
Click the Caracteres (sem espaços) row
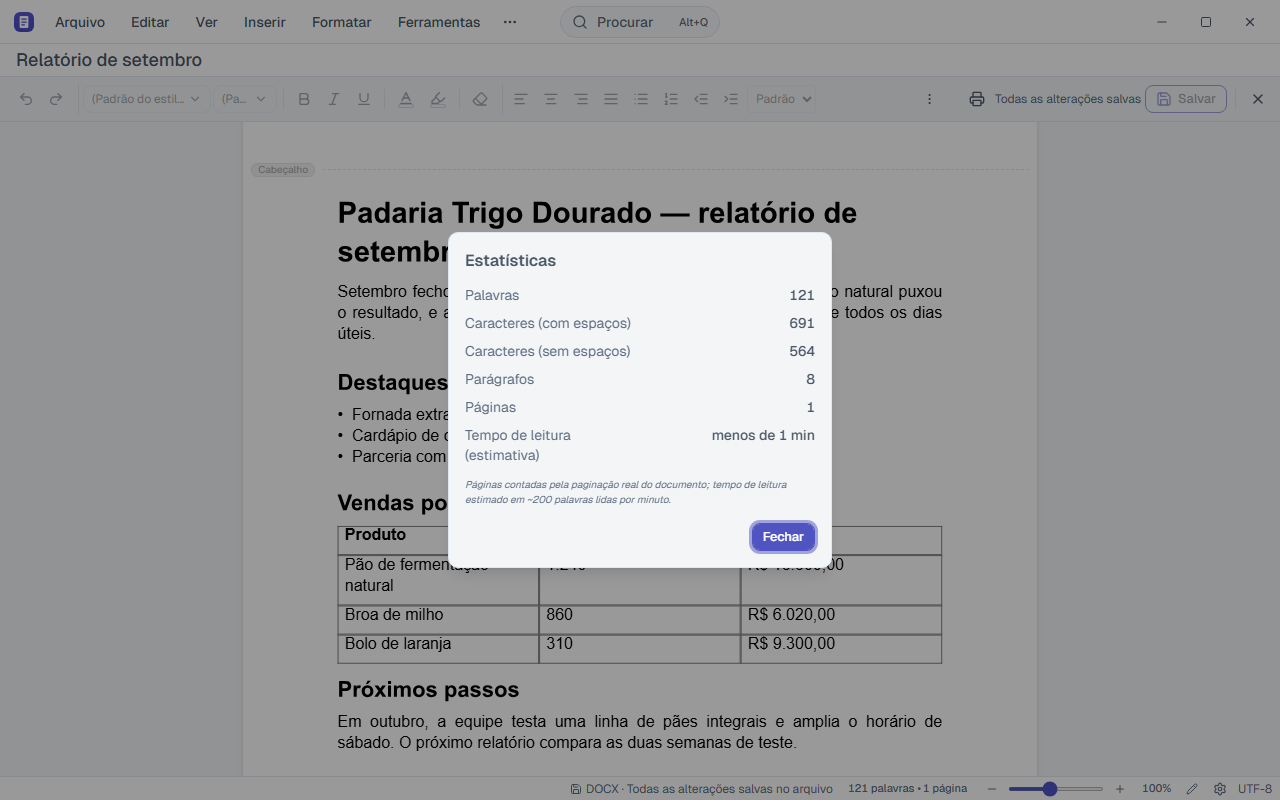[640, 351]
